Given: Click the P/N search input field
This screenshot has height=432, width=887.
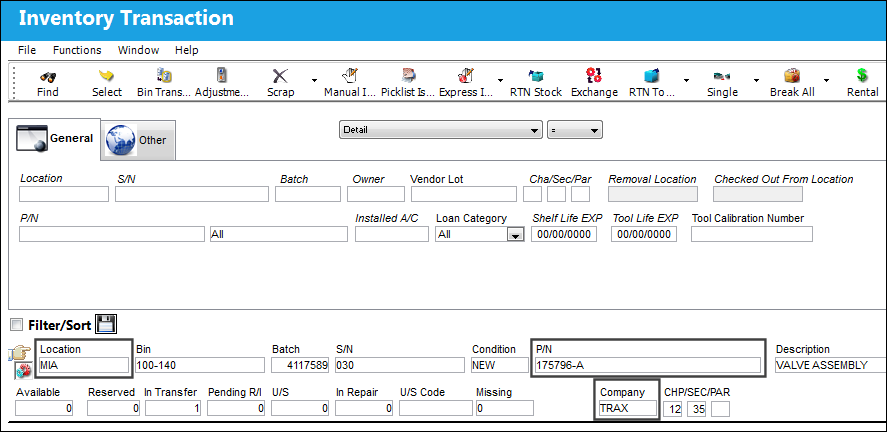Looking at the screenshot, I should tap(111, 234).
